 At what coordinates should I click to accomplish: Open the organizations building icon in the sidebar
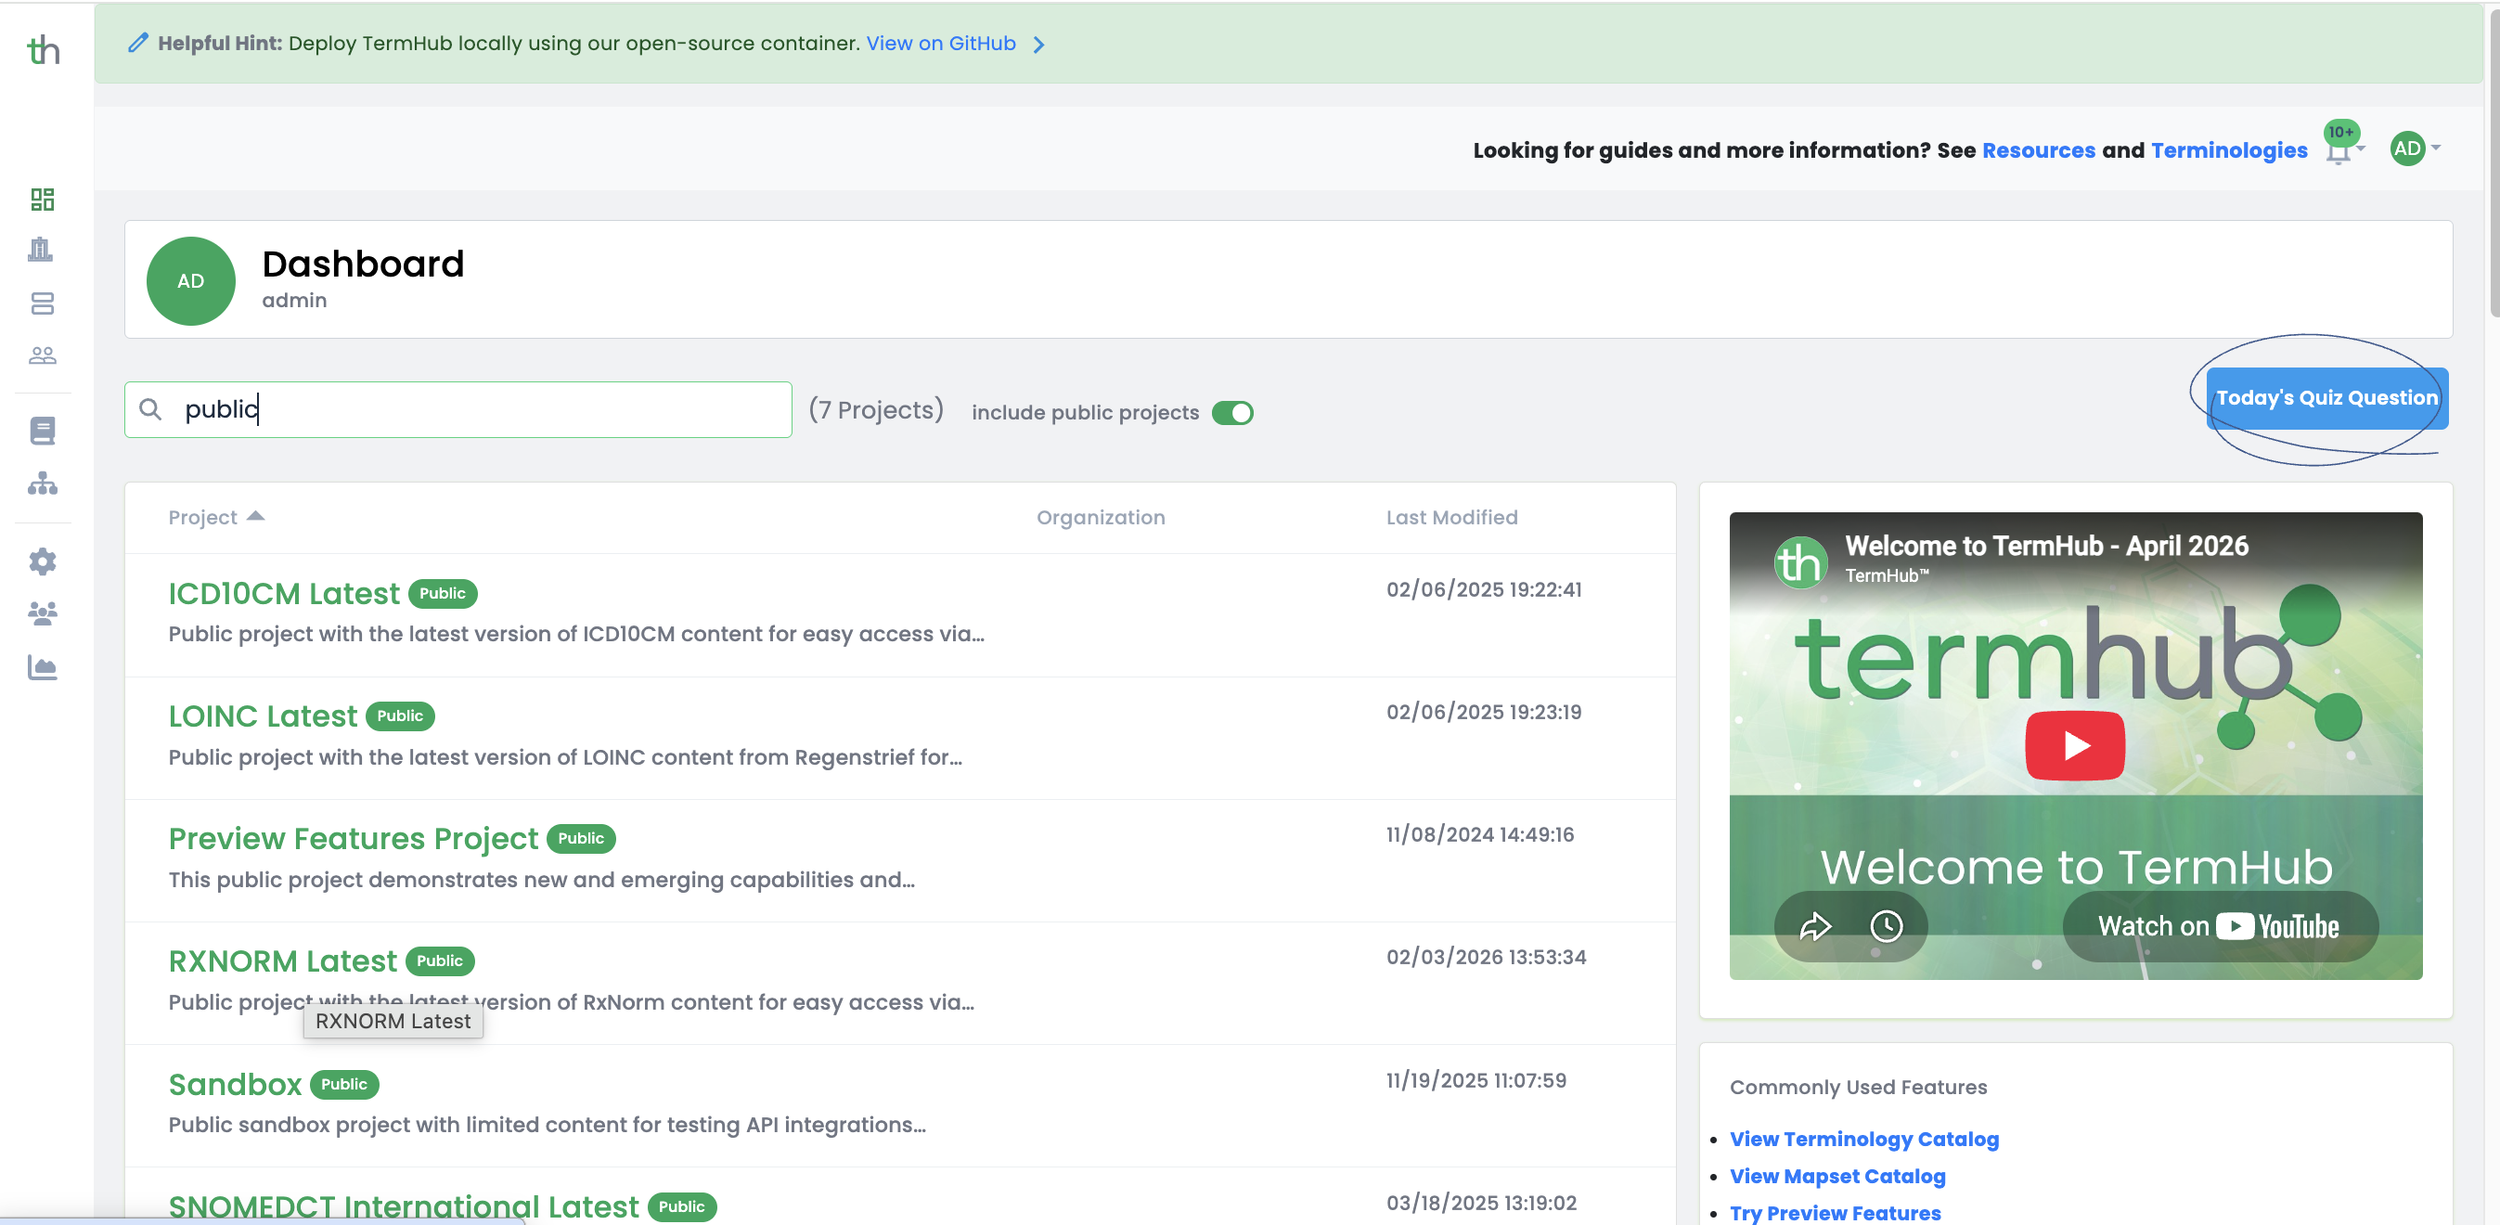coord(41,249)
